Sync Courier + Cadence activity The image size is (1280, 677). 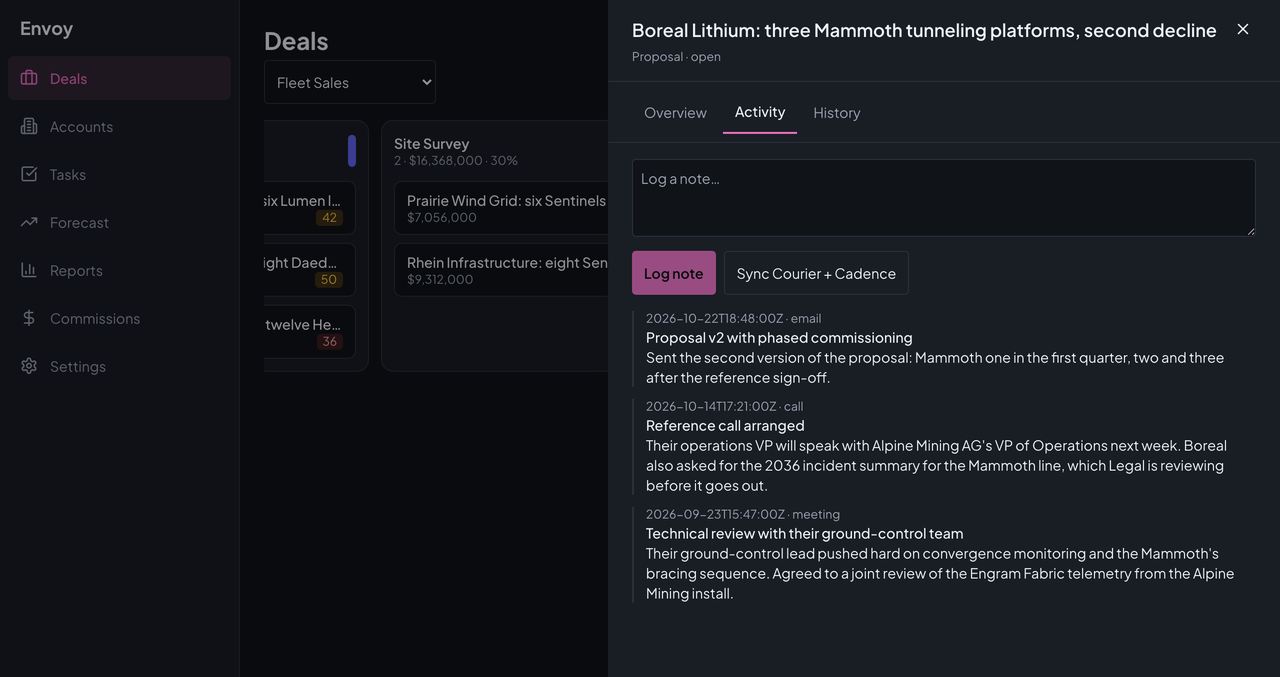pos(816,273)
